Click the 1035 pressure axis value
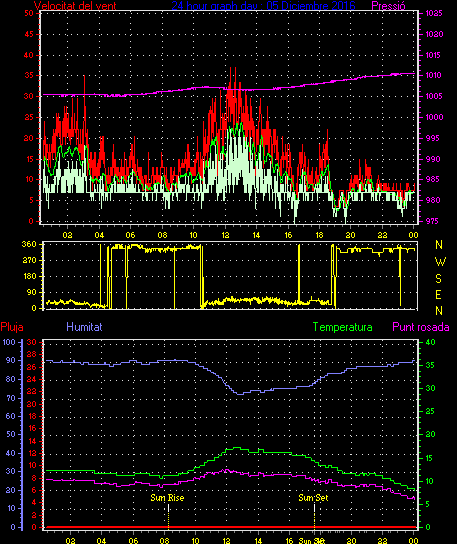The width and height of the screenshot is (457, 544). tap(434, 13)
